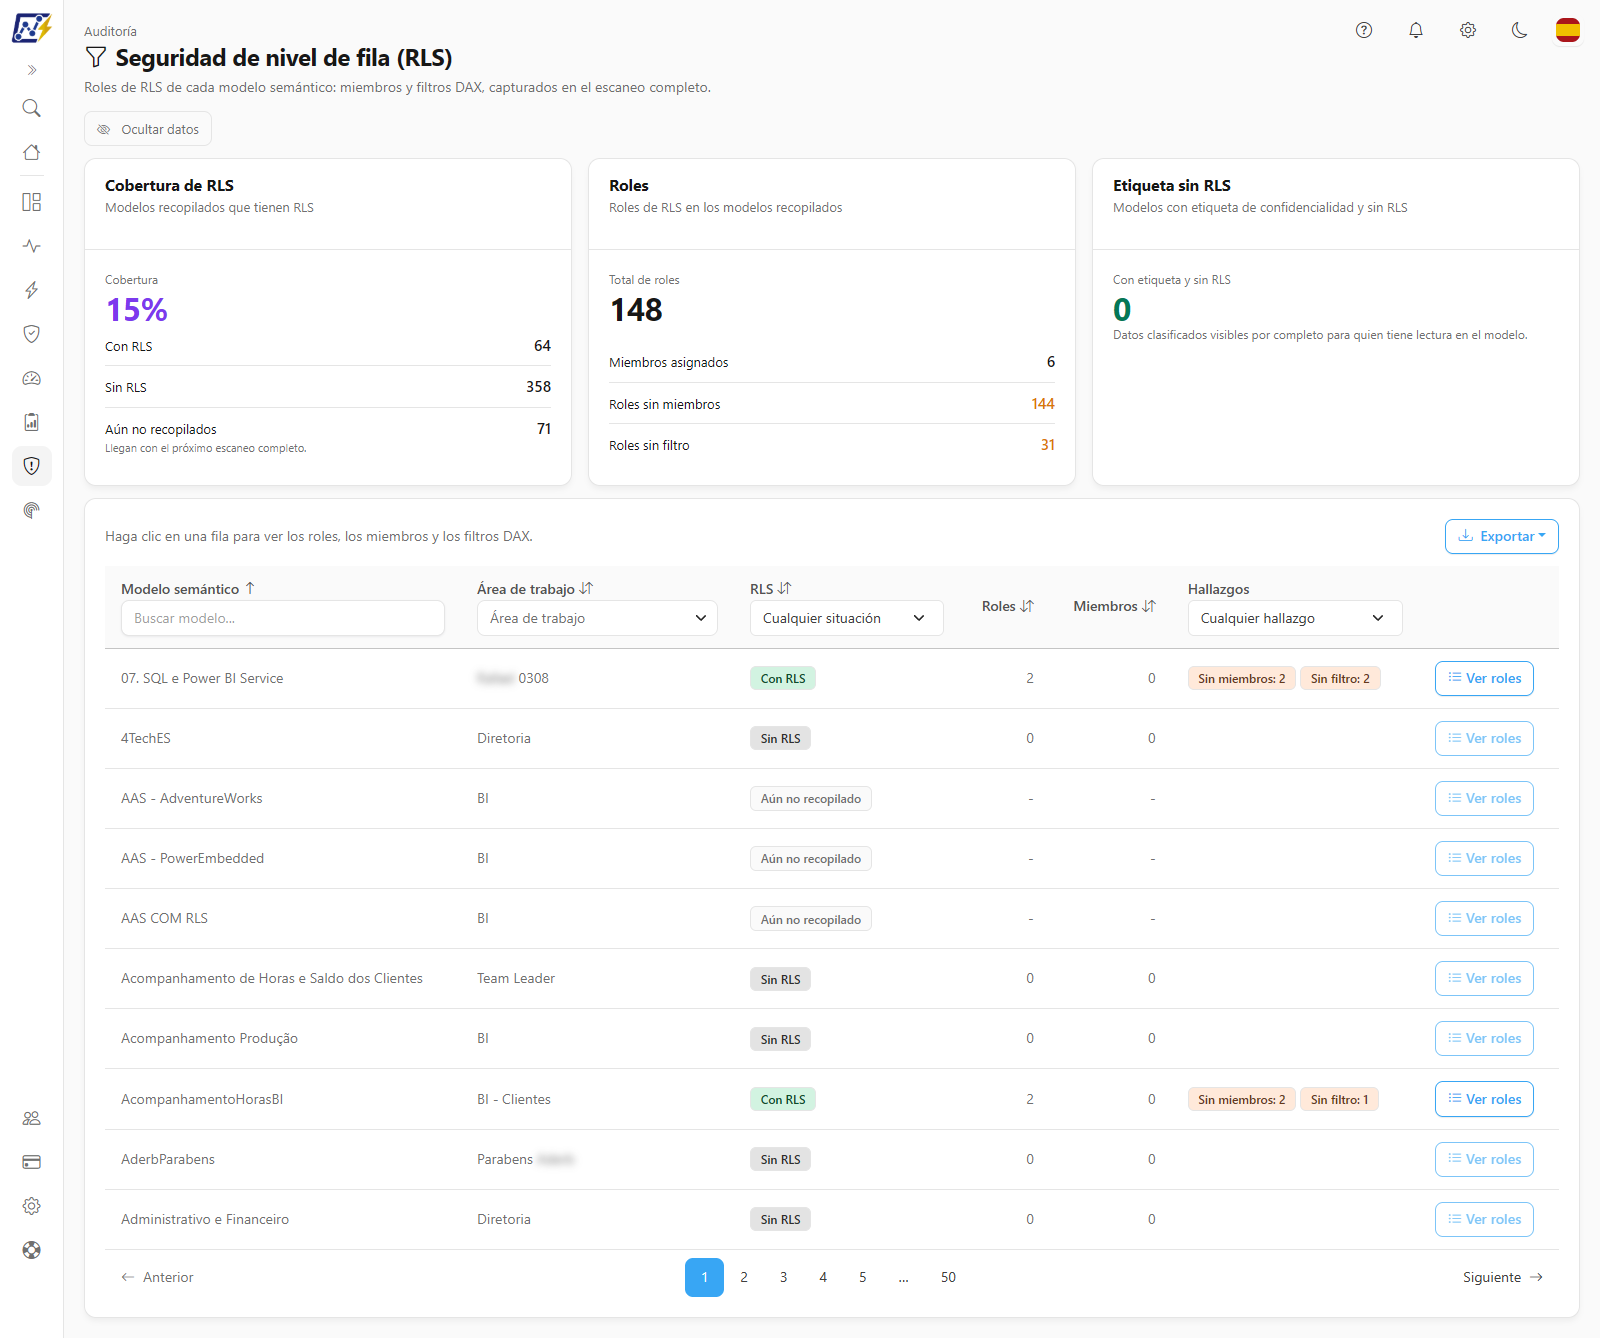Open the billing credit card icon in the sidebar

[x=32, y=1162]
